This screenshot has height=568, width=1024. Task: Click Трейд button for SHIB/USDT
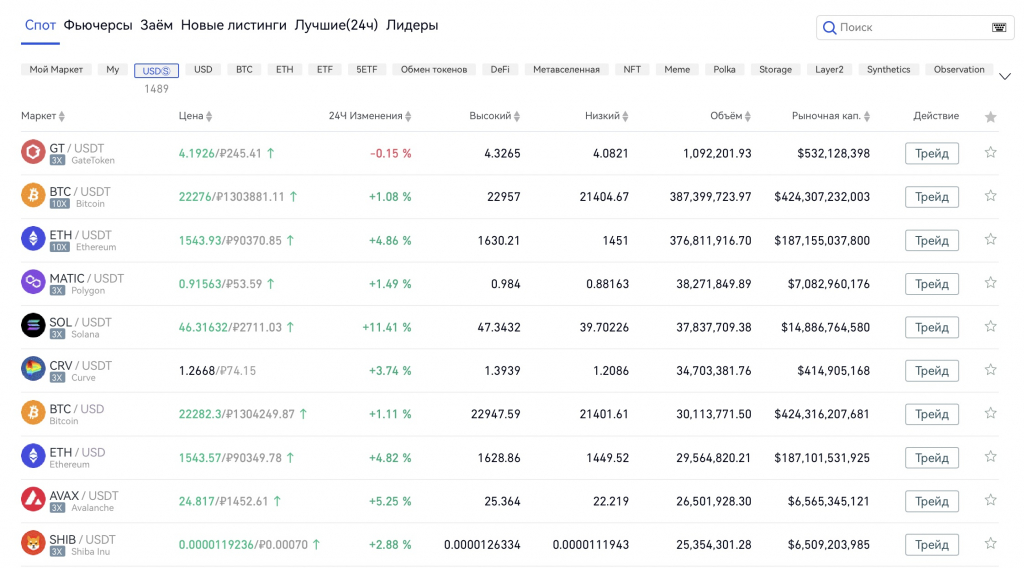[932, 544]
